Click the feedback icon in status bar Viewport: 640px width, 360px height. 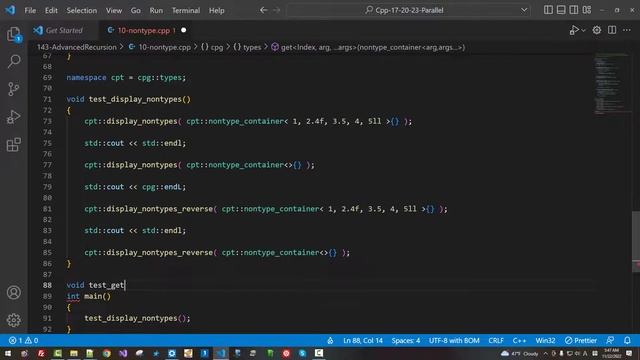point(610,340)
